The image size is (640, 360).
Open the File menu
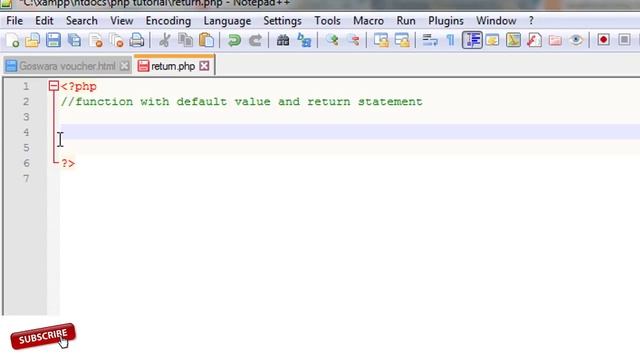coord(14,21)
